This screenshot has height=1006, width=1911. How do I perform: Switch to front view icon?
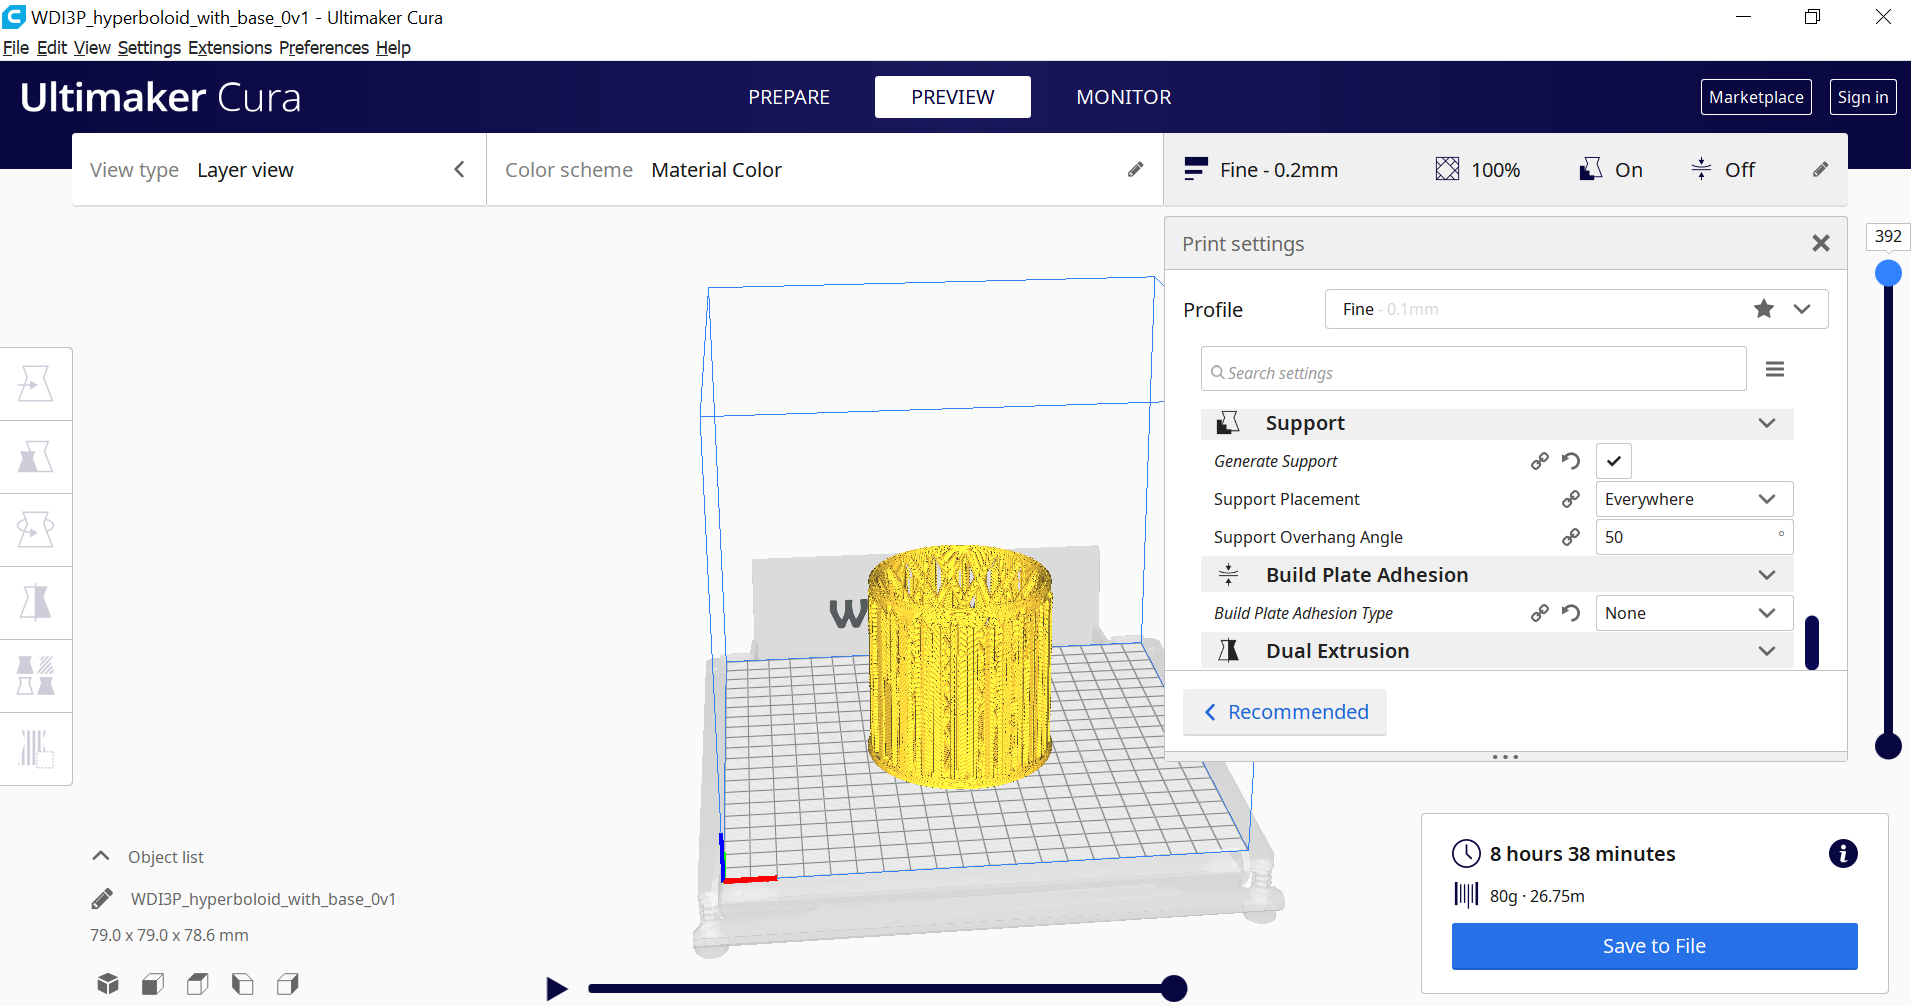[x=153, y=984]
